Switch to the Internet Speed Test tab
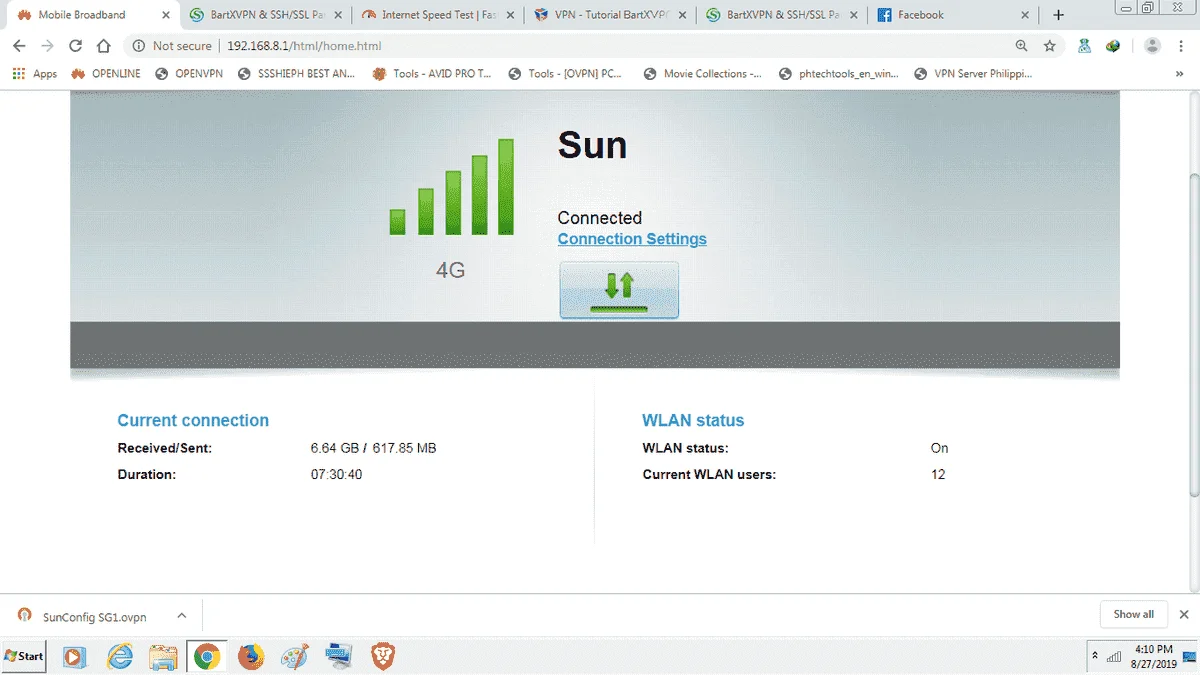Screen dimensions: 1200x675 [x=440, y=15]
